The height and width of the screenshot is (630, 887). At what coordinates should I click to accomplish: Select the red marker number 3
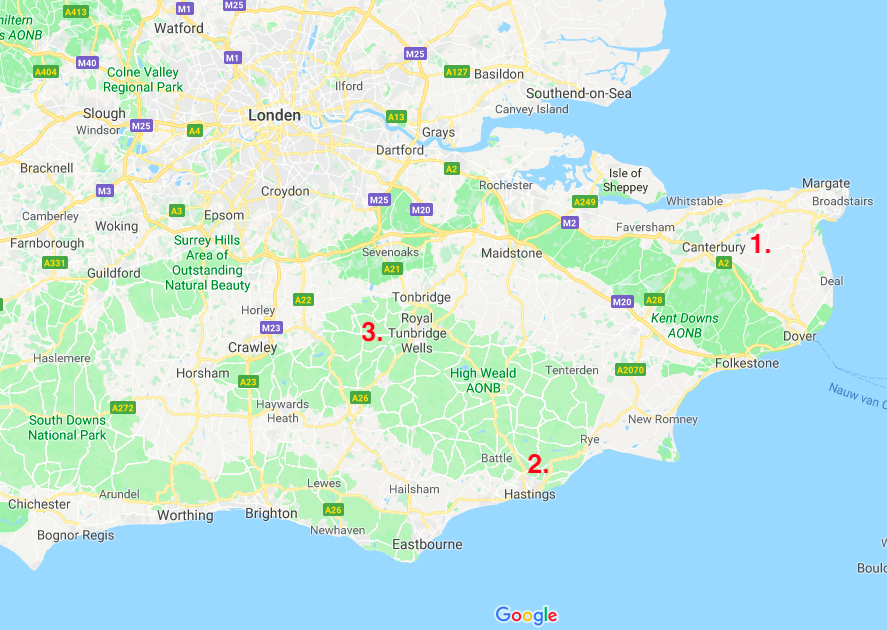tap(372, 332)
